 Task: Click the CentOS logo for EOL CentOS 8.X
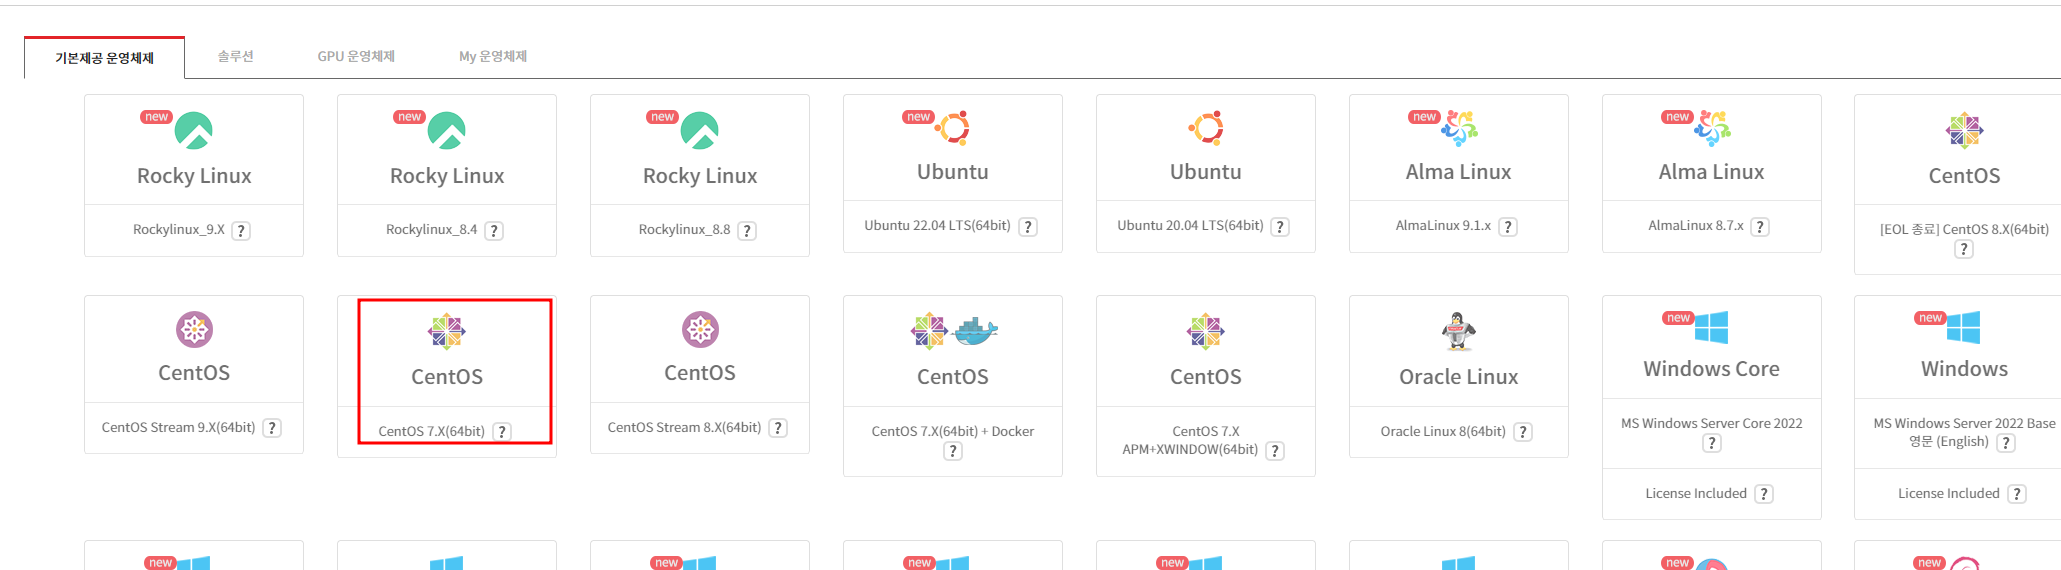(1965, 131)
